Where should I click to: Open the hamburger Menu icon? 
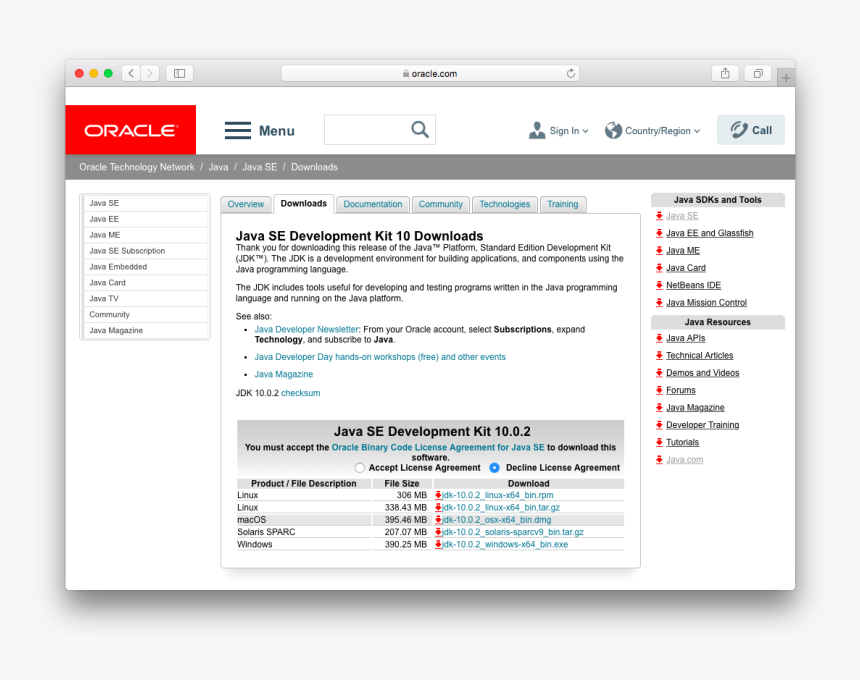(238, 130)
